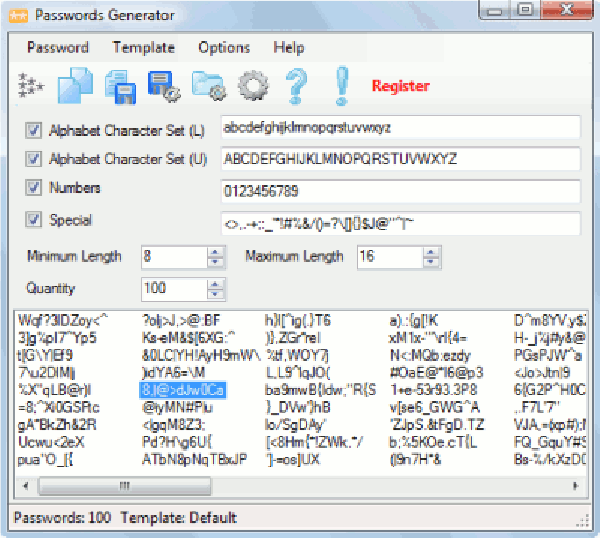Uncheck Alphabet Character Set (L) checkbox
This screenshot has height=538, width=600.
tap(34, 130)
